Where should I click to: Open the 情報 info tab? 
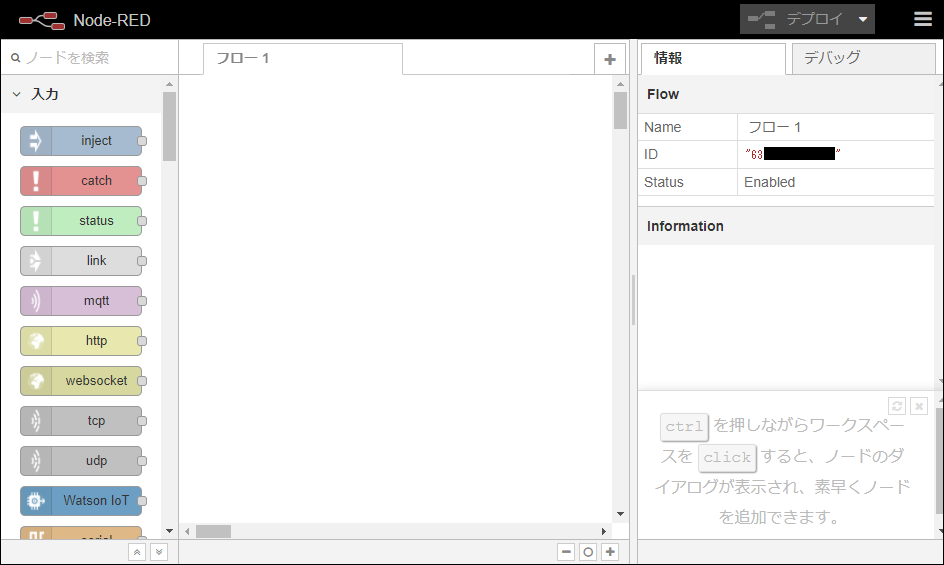pyautogui.click(x=712, y=58)
